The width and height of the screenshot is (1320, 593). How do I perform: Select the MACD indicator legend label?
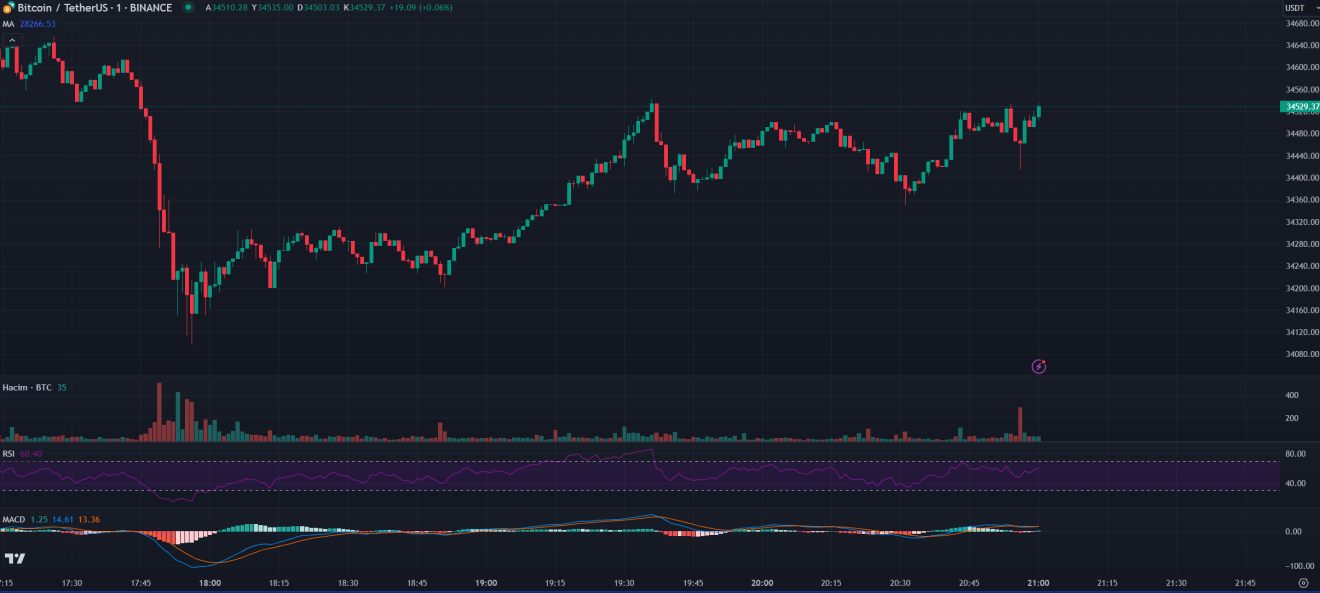coord(14,520)
